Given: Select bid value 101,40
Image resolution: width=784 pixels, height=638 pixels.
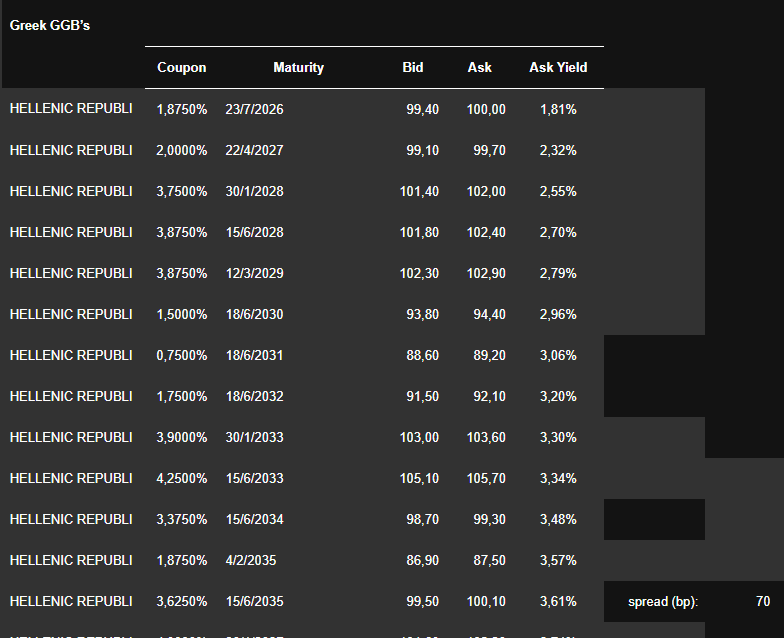Looking at the screenshot, I should [419, 192].
